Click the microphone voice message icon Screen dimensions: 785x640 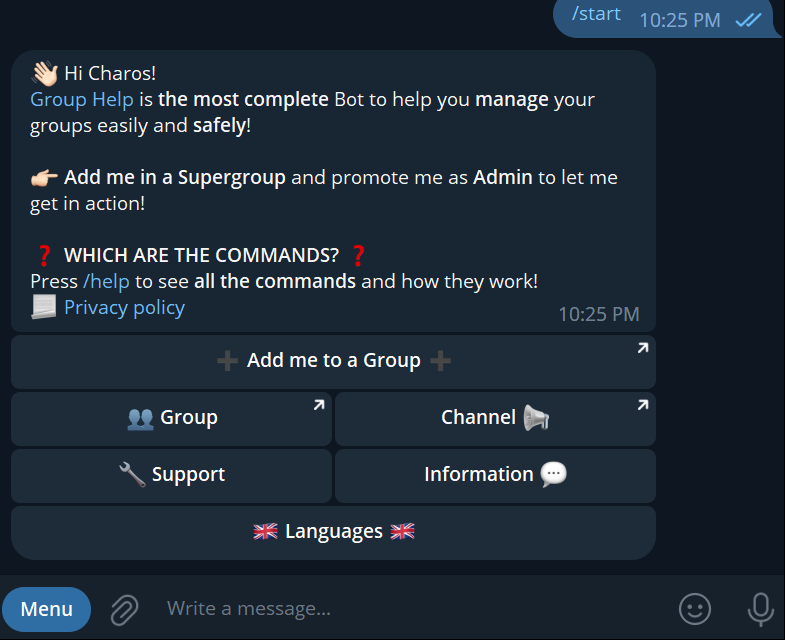(x=760, y=609)
